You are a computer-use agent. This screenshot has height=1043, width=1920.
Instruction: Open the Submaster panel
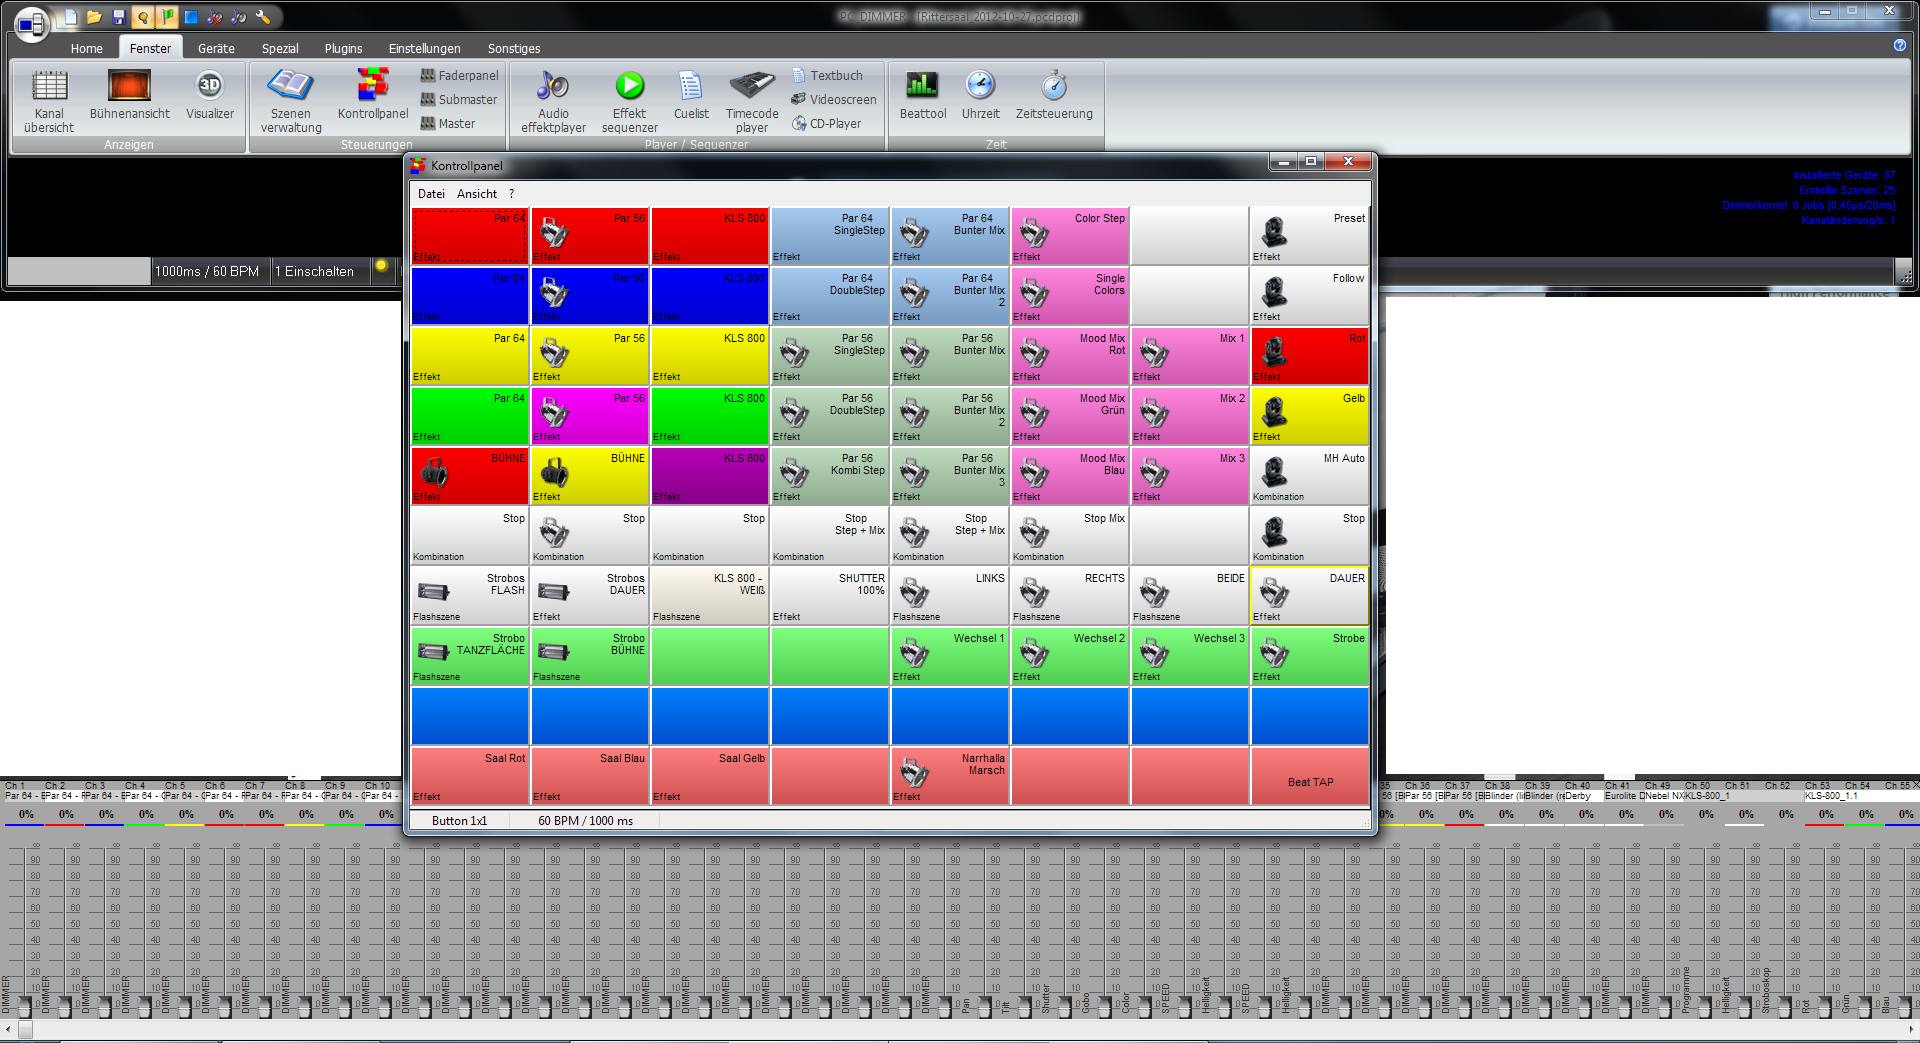[x=458, y=99]
